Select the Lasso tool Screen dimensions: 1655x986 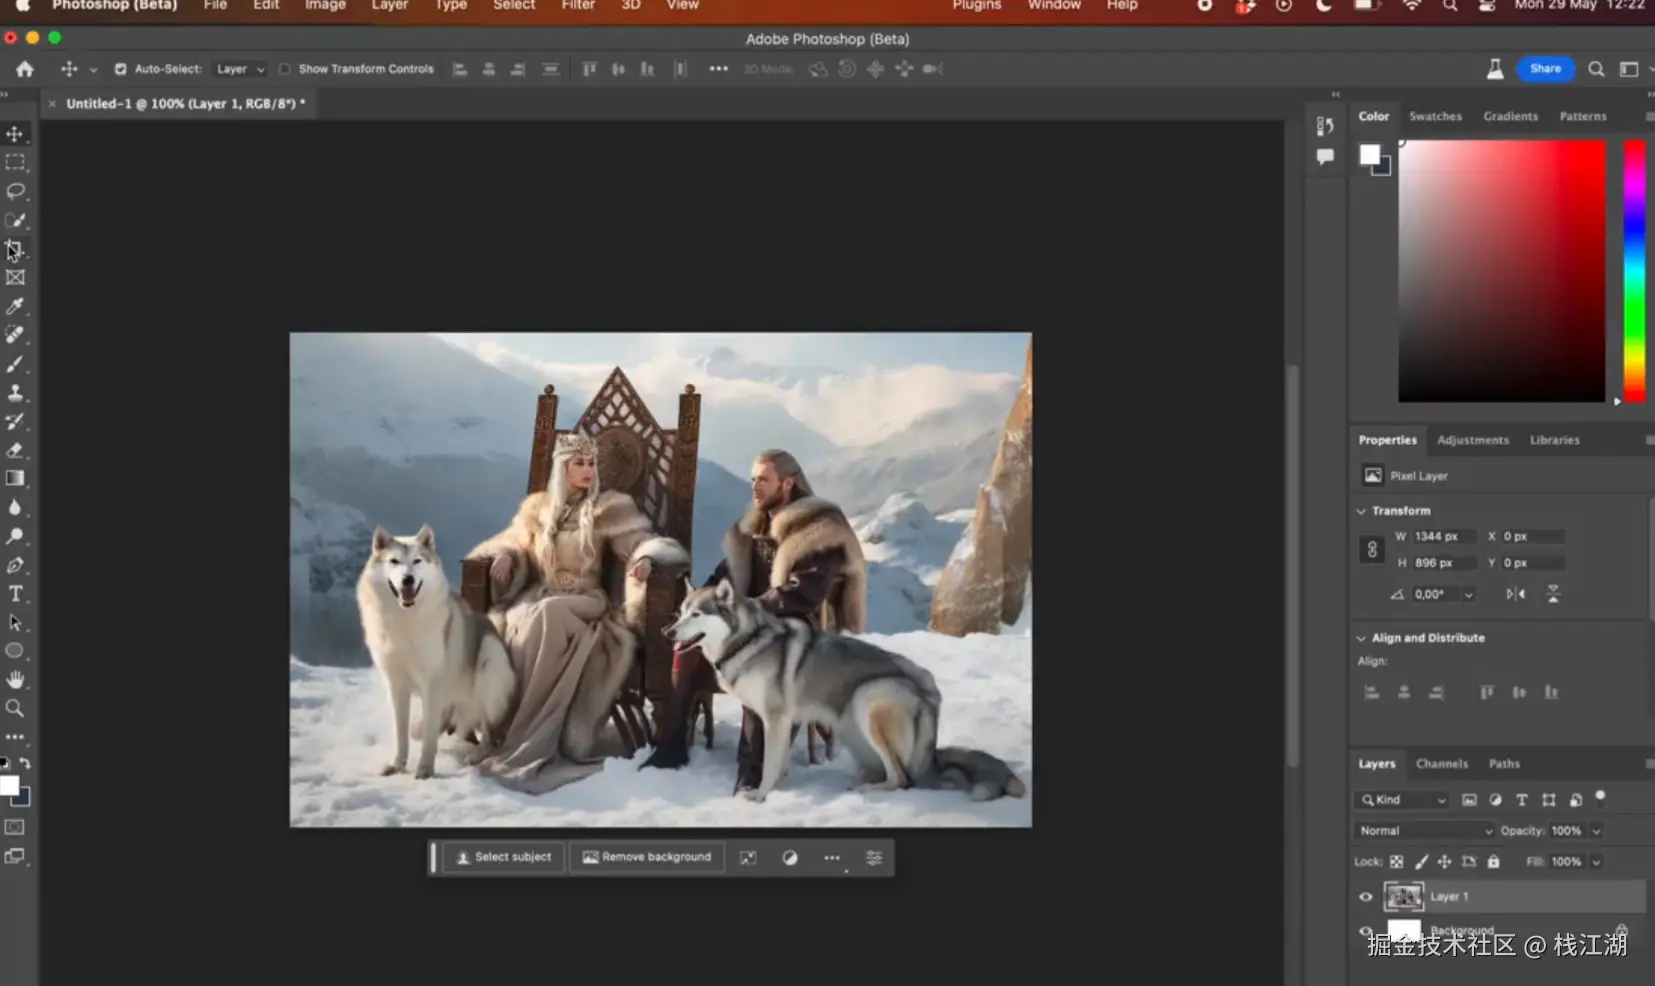(15, 191)
